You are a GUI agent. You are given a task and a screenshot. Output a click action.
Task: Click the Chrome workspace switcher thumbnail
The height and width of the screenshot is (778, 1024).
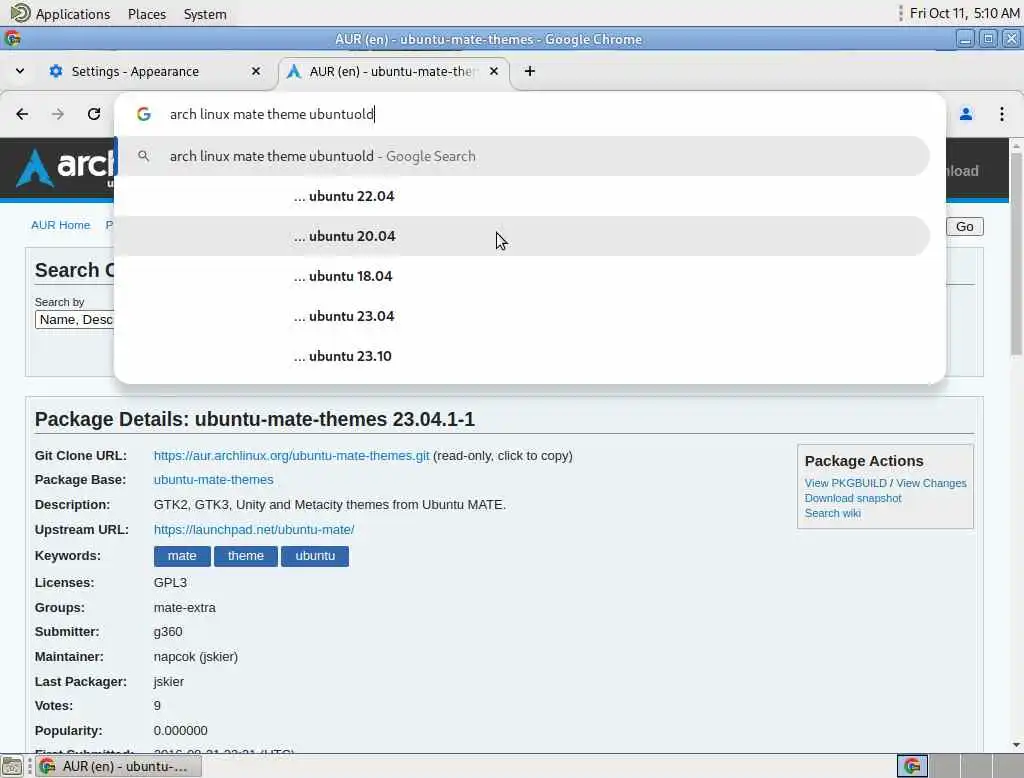pyautogui.click(x=912, y=766)
